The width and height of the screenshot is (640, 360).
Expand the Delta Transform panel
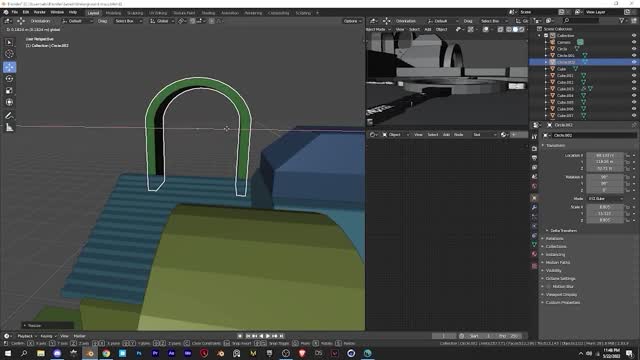pos(563,231)
